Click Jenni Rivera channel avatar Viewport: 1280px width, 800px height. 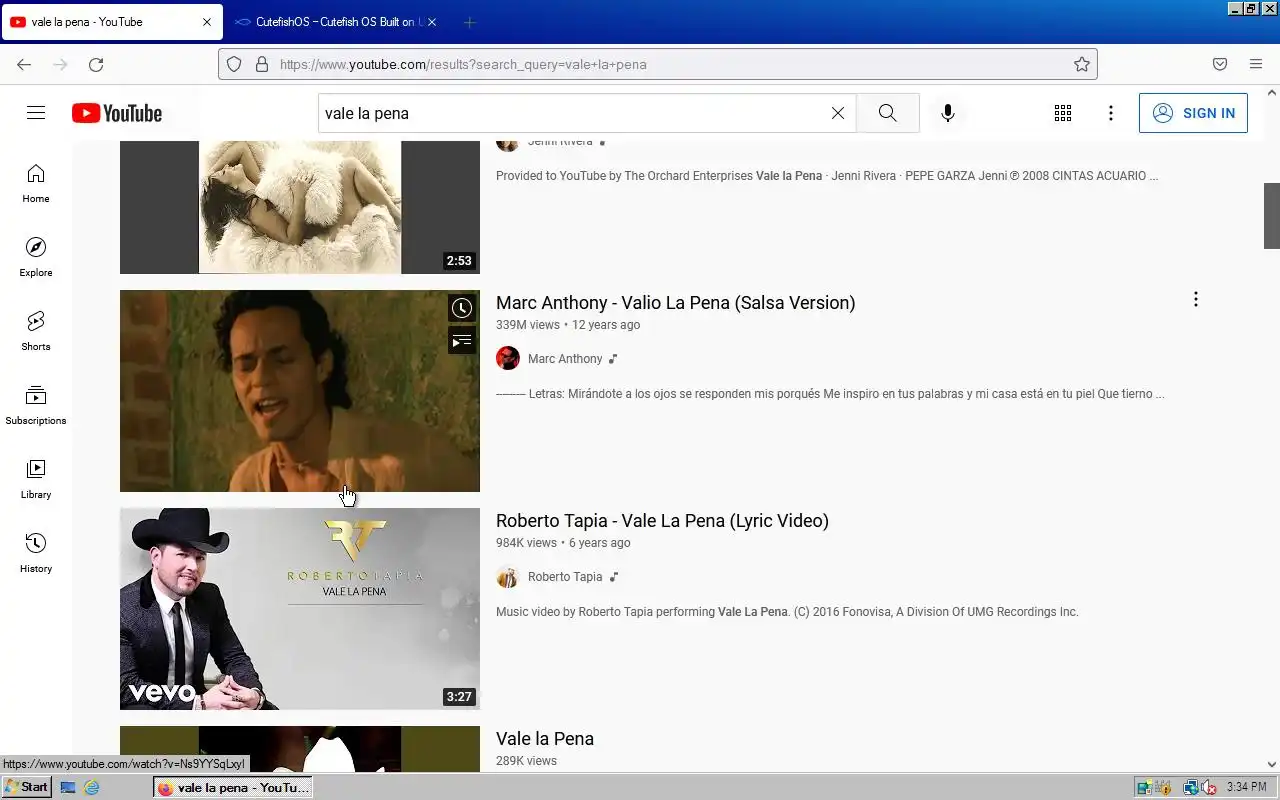pyautogui.click(x=508, y=145)
